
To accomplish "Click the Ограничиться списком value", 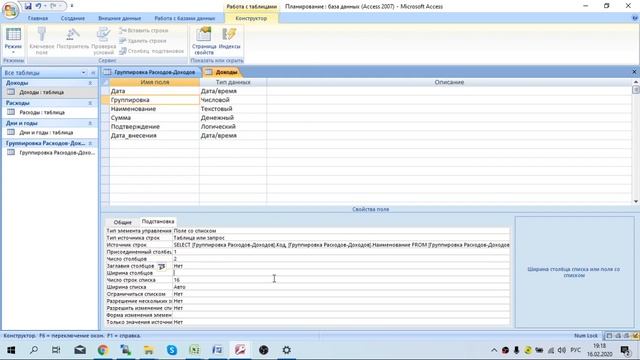I will (x=341, y=294).
